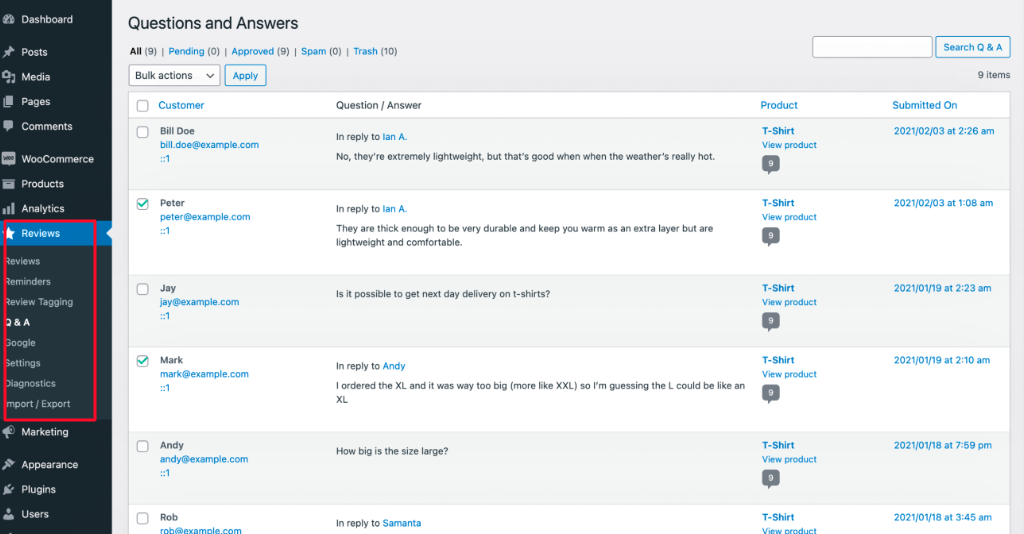Sort by Product column header
Viewport: 1024px width, 534px height.
click(x=778, y=106)
